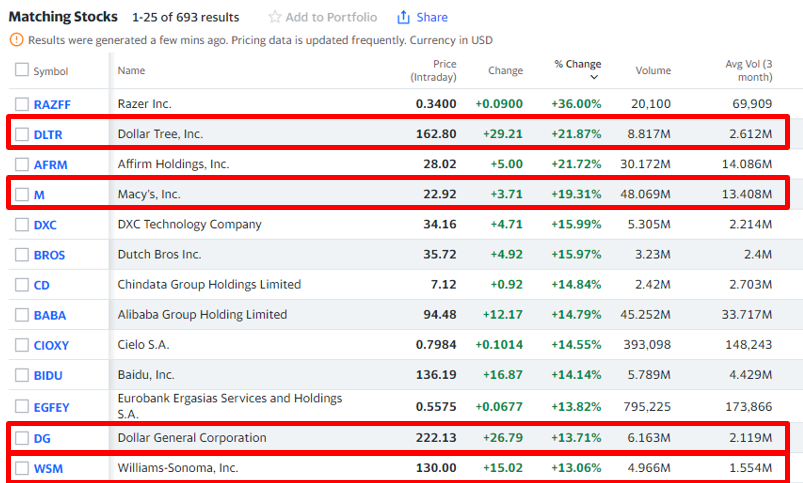
Task: Sort by Avg Vol (3 month) header
Action: [x=748, y=70]
